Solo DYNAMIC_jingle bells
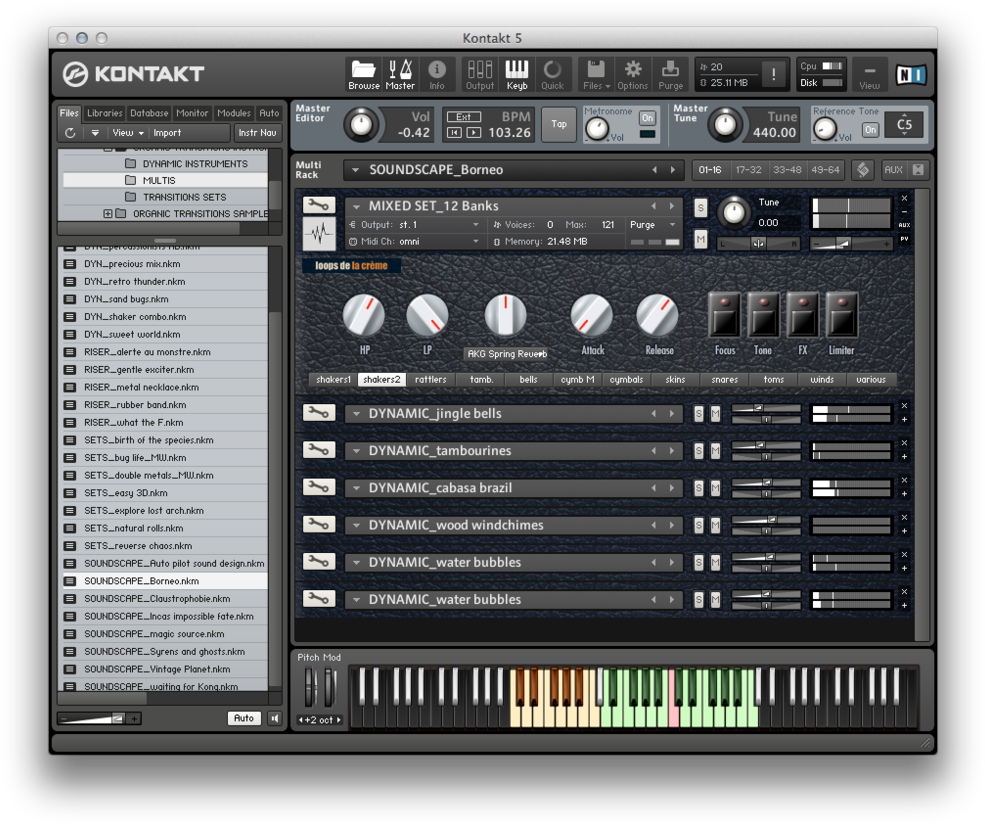This screenshot has width=985, height=824. click(x=699, y=414)
